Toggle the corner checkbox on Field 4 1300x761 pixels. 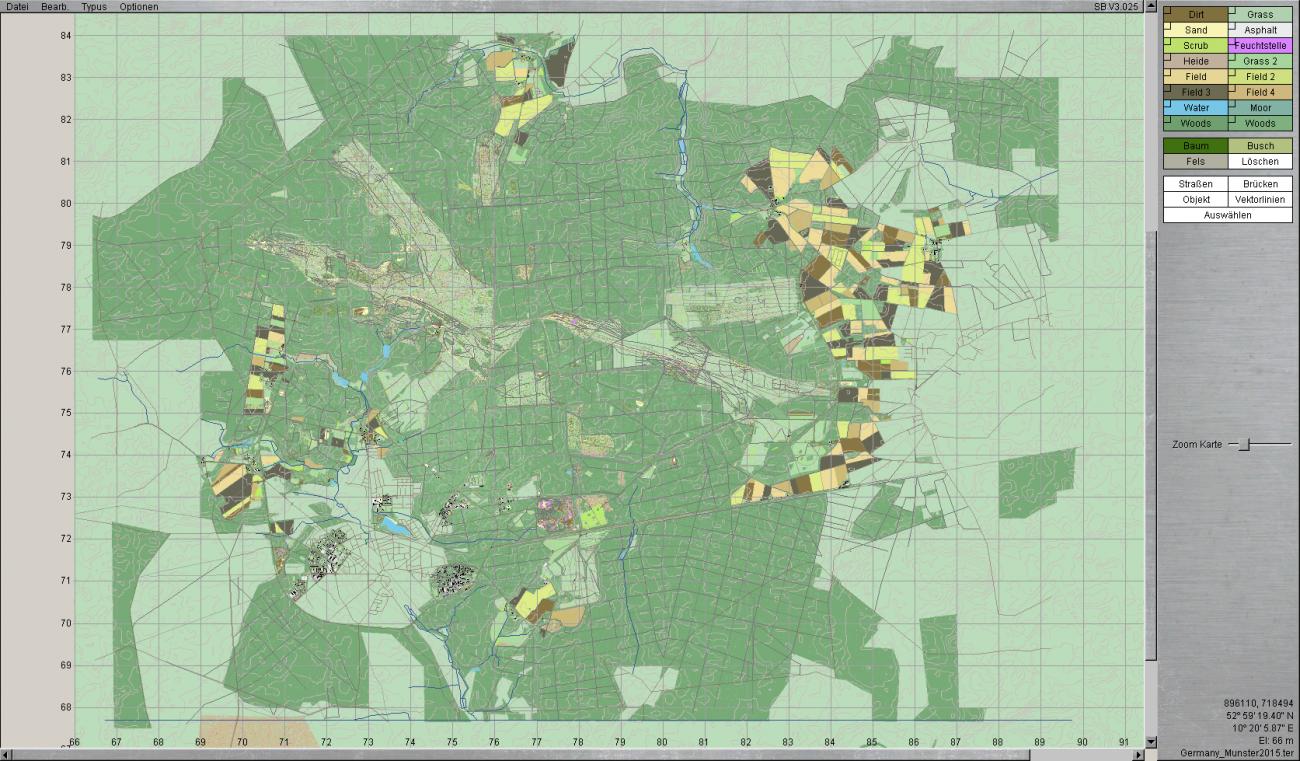click(x=1232, y=88)
